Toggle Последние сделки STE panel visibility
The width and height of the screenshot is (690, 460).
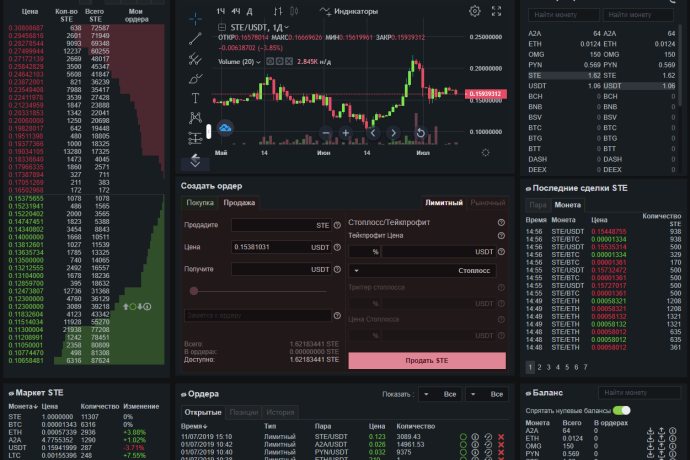point(528,189)
